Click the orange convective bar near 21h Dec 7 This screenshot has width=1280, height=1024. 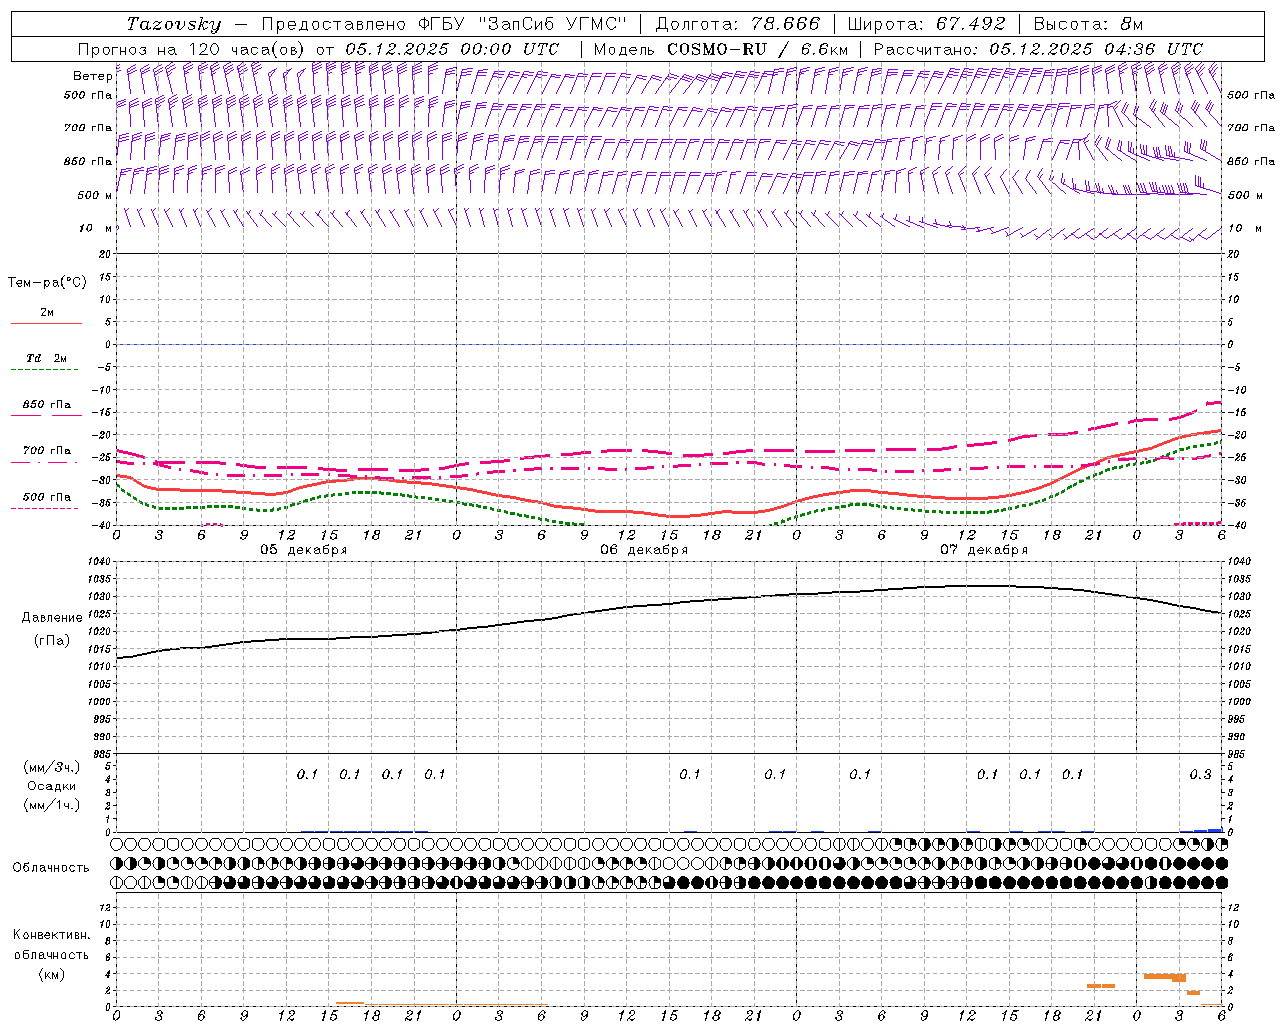(1101, 986)
